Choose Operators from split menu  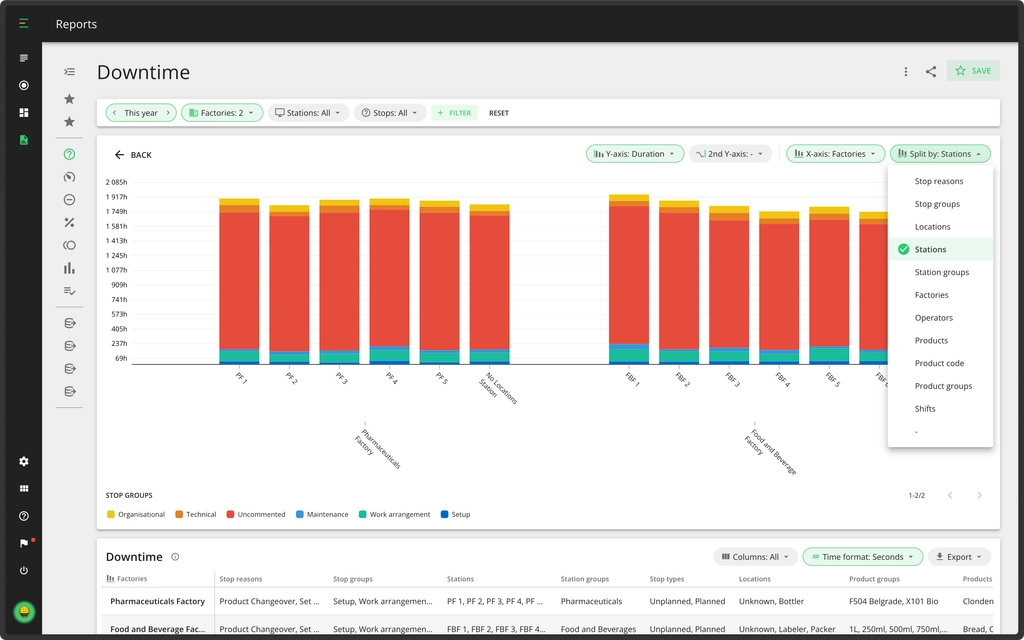(940, 318)
